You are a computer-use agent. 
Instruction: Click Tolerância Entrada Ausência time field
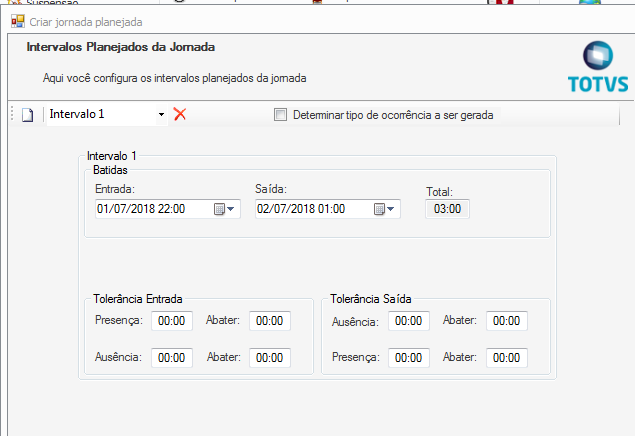[172, 358]
